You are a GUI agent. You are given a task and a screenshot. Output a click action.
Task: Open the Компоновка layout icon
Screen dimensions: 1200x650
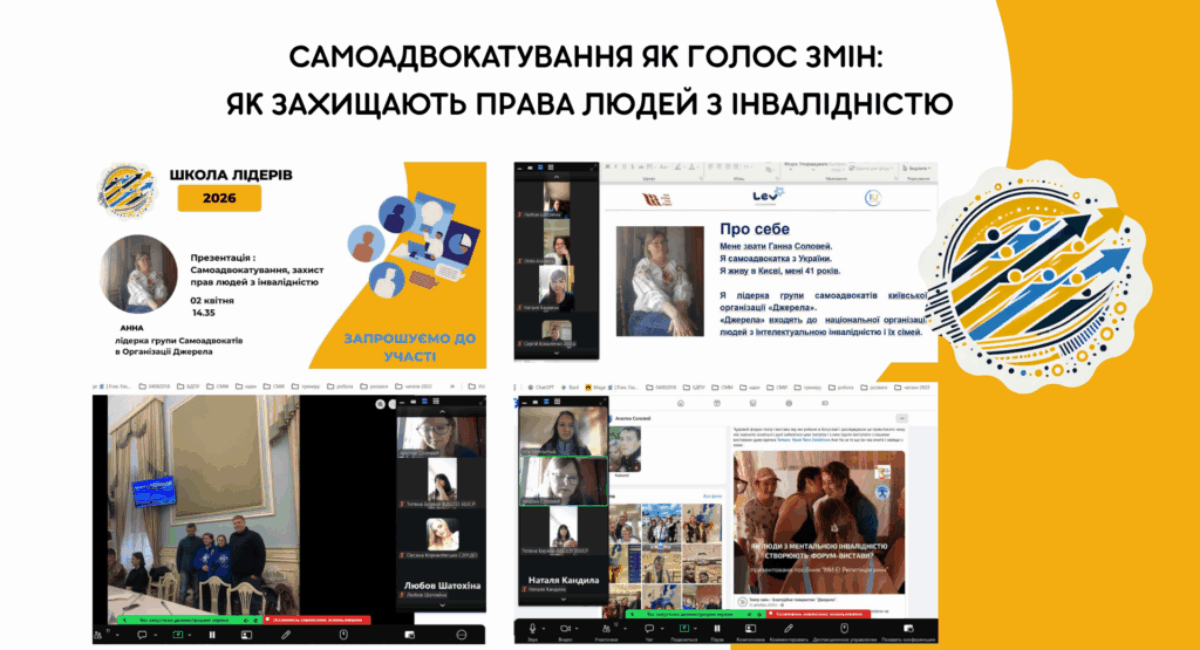(x=748, y=627)
